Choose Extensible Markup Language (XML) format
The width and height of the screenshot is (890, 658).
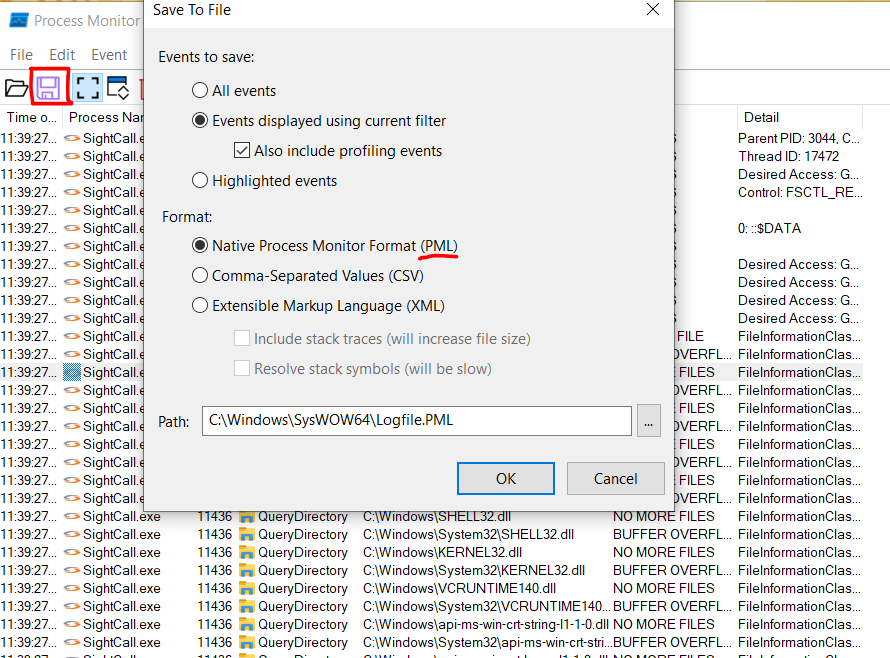(202, 305)
